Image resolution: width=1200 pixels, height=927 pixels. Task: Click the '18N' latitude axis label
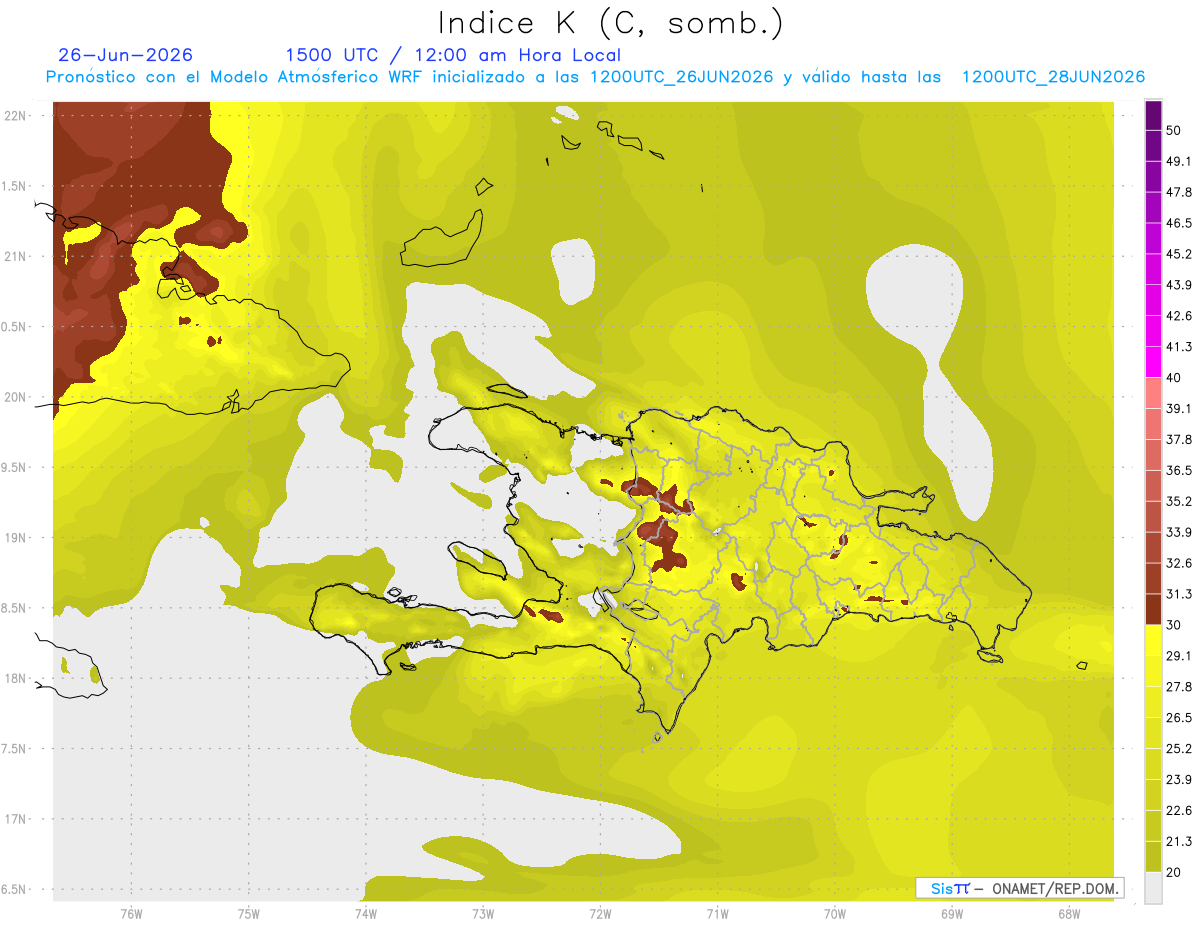[16, 678]
